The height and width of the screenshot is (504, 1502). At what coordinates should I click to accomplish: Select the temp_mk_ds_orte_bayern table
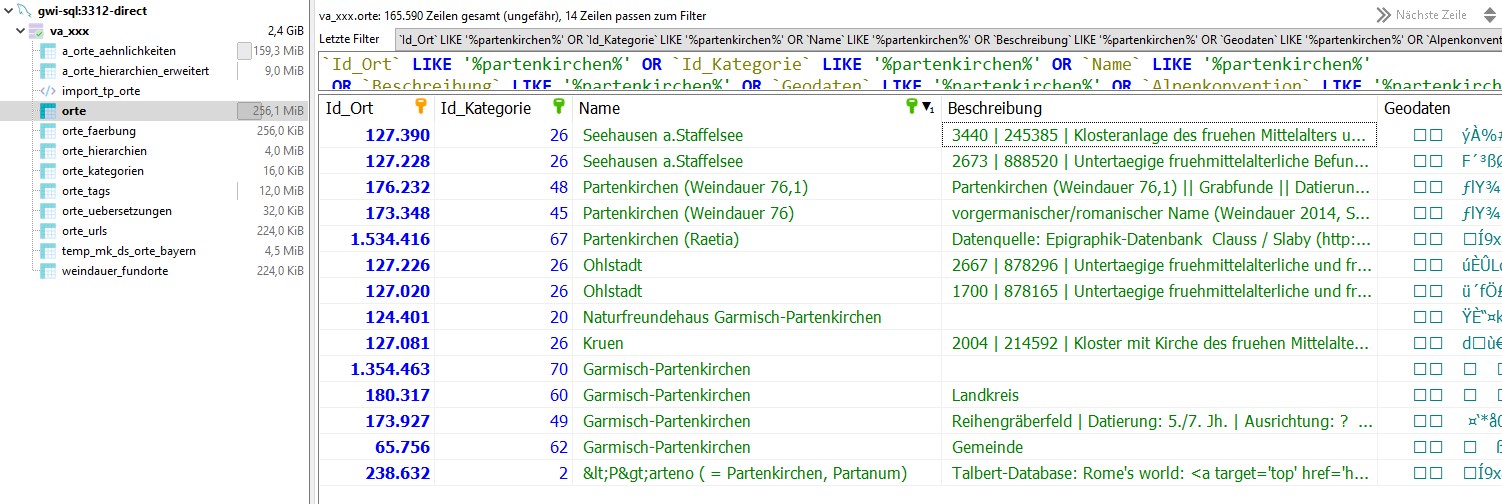[x=128, y=251]
